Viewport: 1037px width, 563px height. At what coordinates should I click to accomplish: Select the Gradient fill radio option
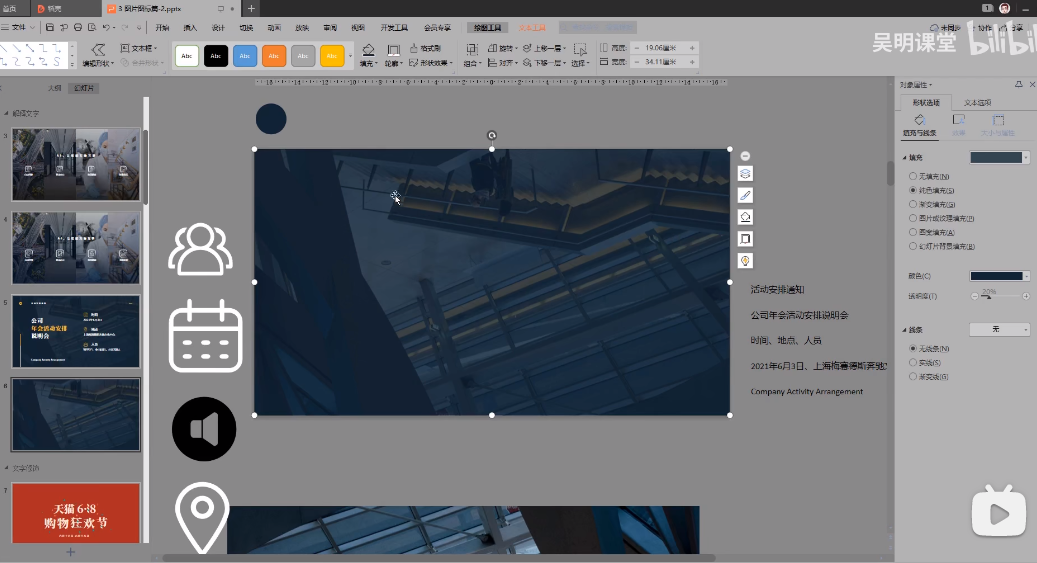click(x=913, y=204)
